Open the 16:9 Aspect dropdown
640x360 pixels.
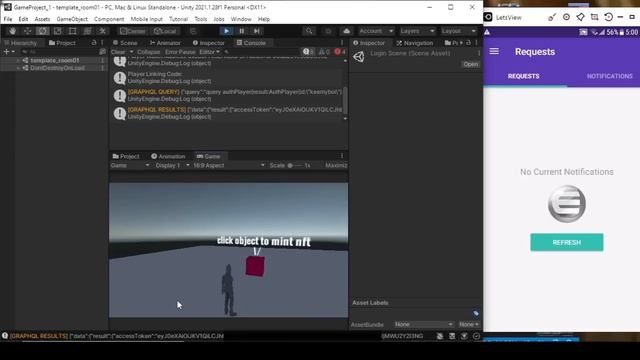point(229,165)
